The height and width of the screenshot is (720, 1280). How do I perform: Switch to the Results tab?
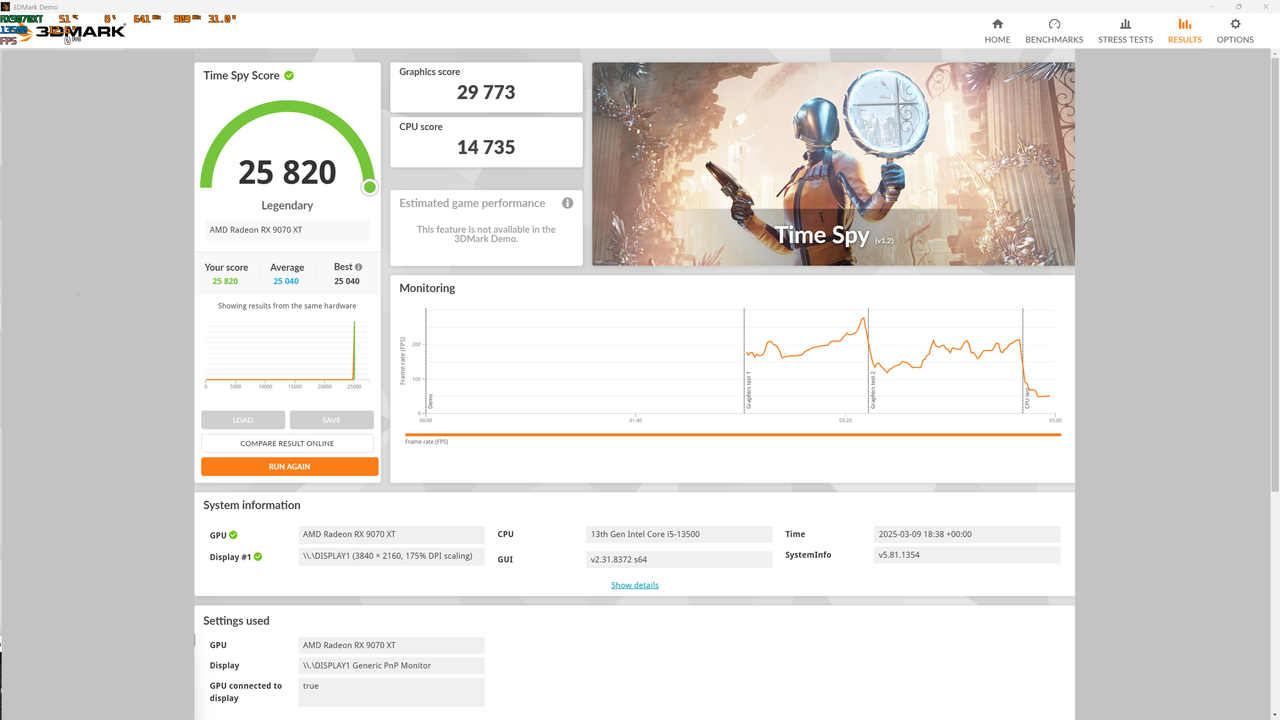pyautogui.click(x=1185, y=31)
